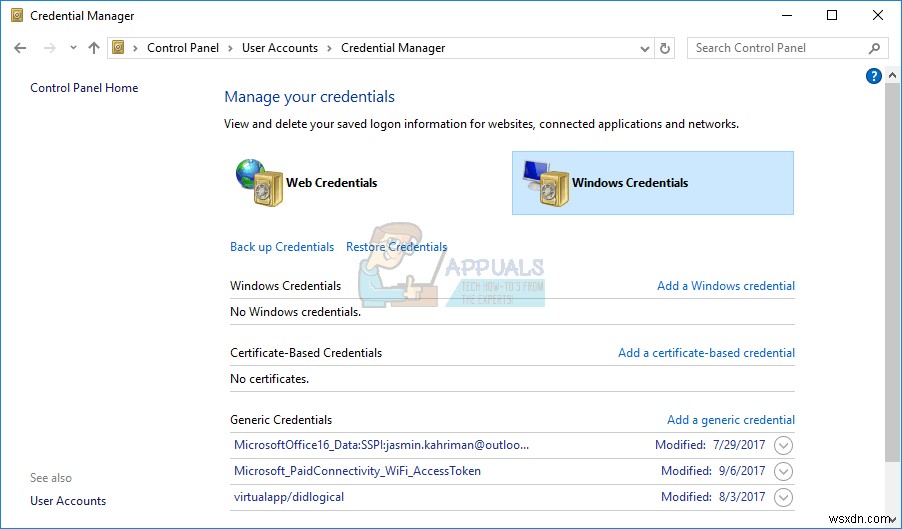902x529 pixels.
Task: Click the vertical scrollbar thumb
Action: click(x=892, y=271)
